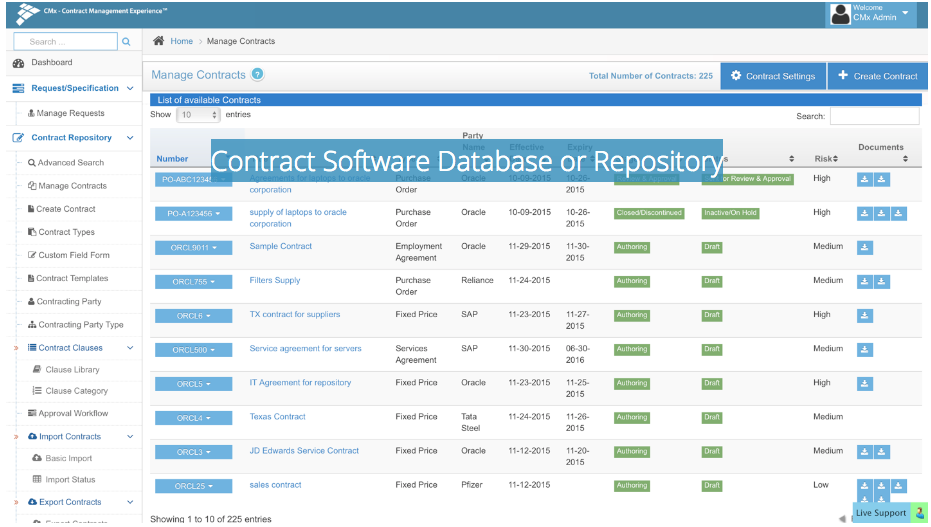Download document for IT Agreement for repository

864,384
